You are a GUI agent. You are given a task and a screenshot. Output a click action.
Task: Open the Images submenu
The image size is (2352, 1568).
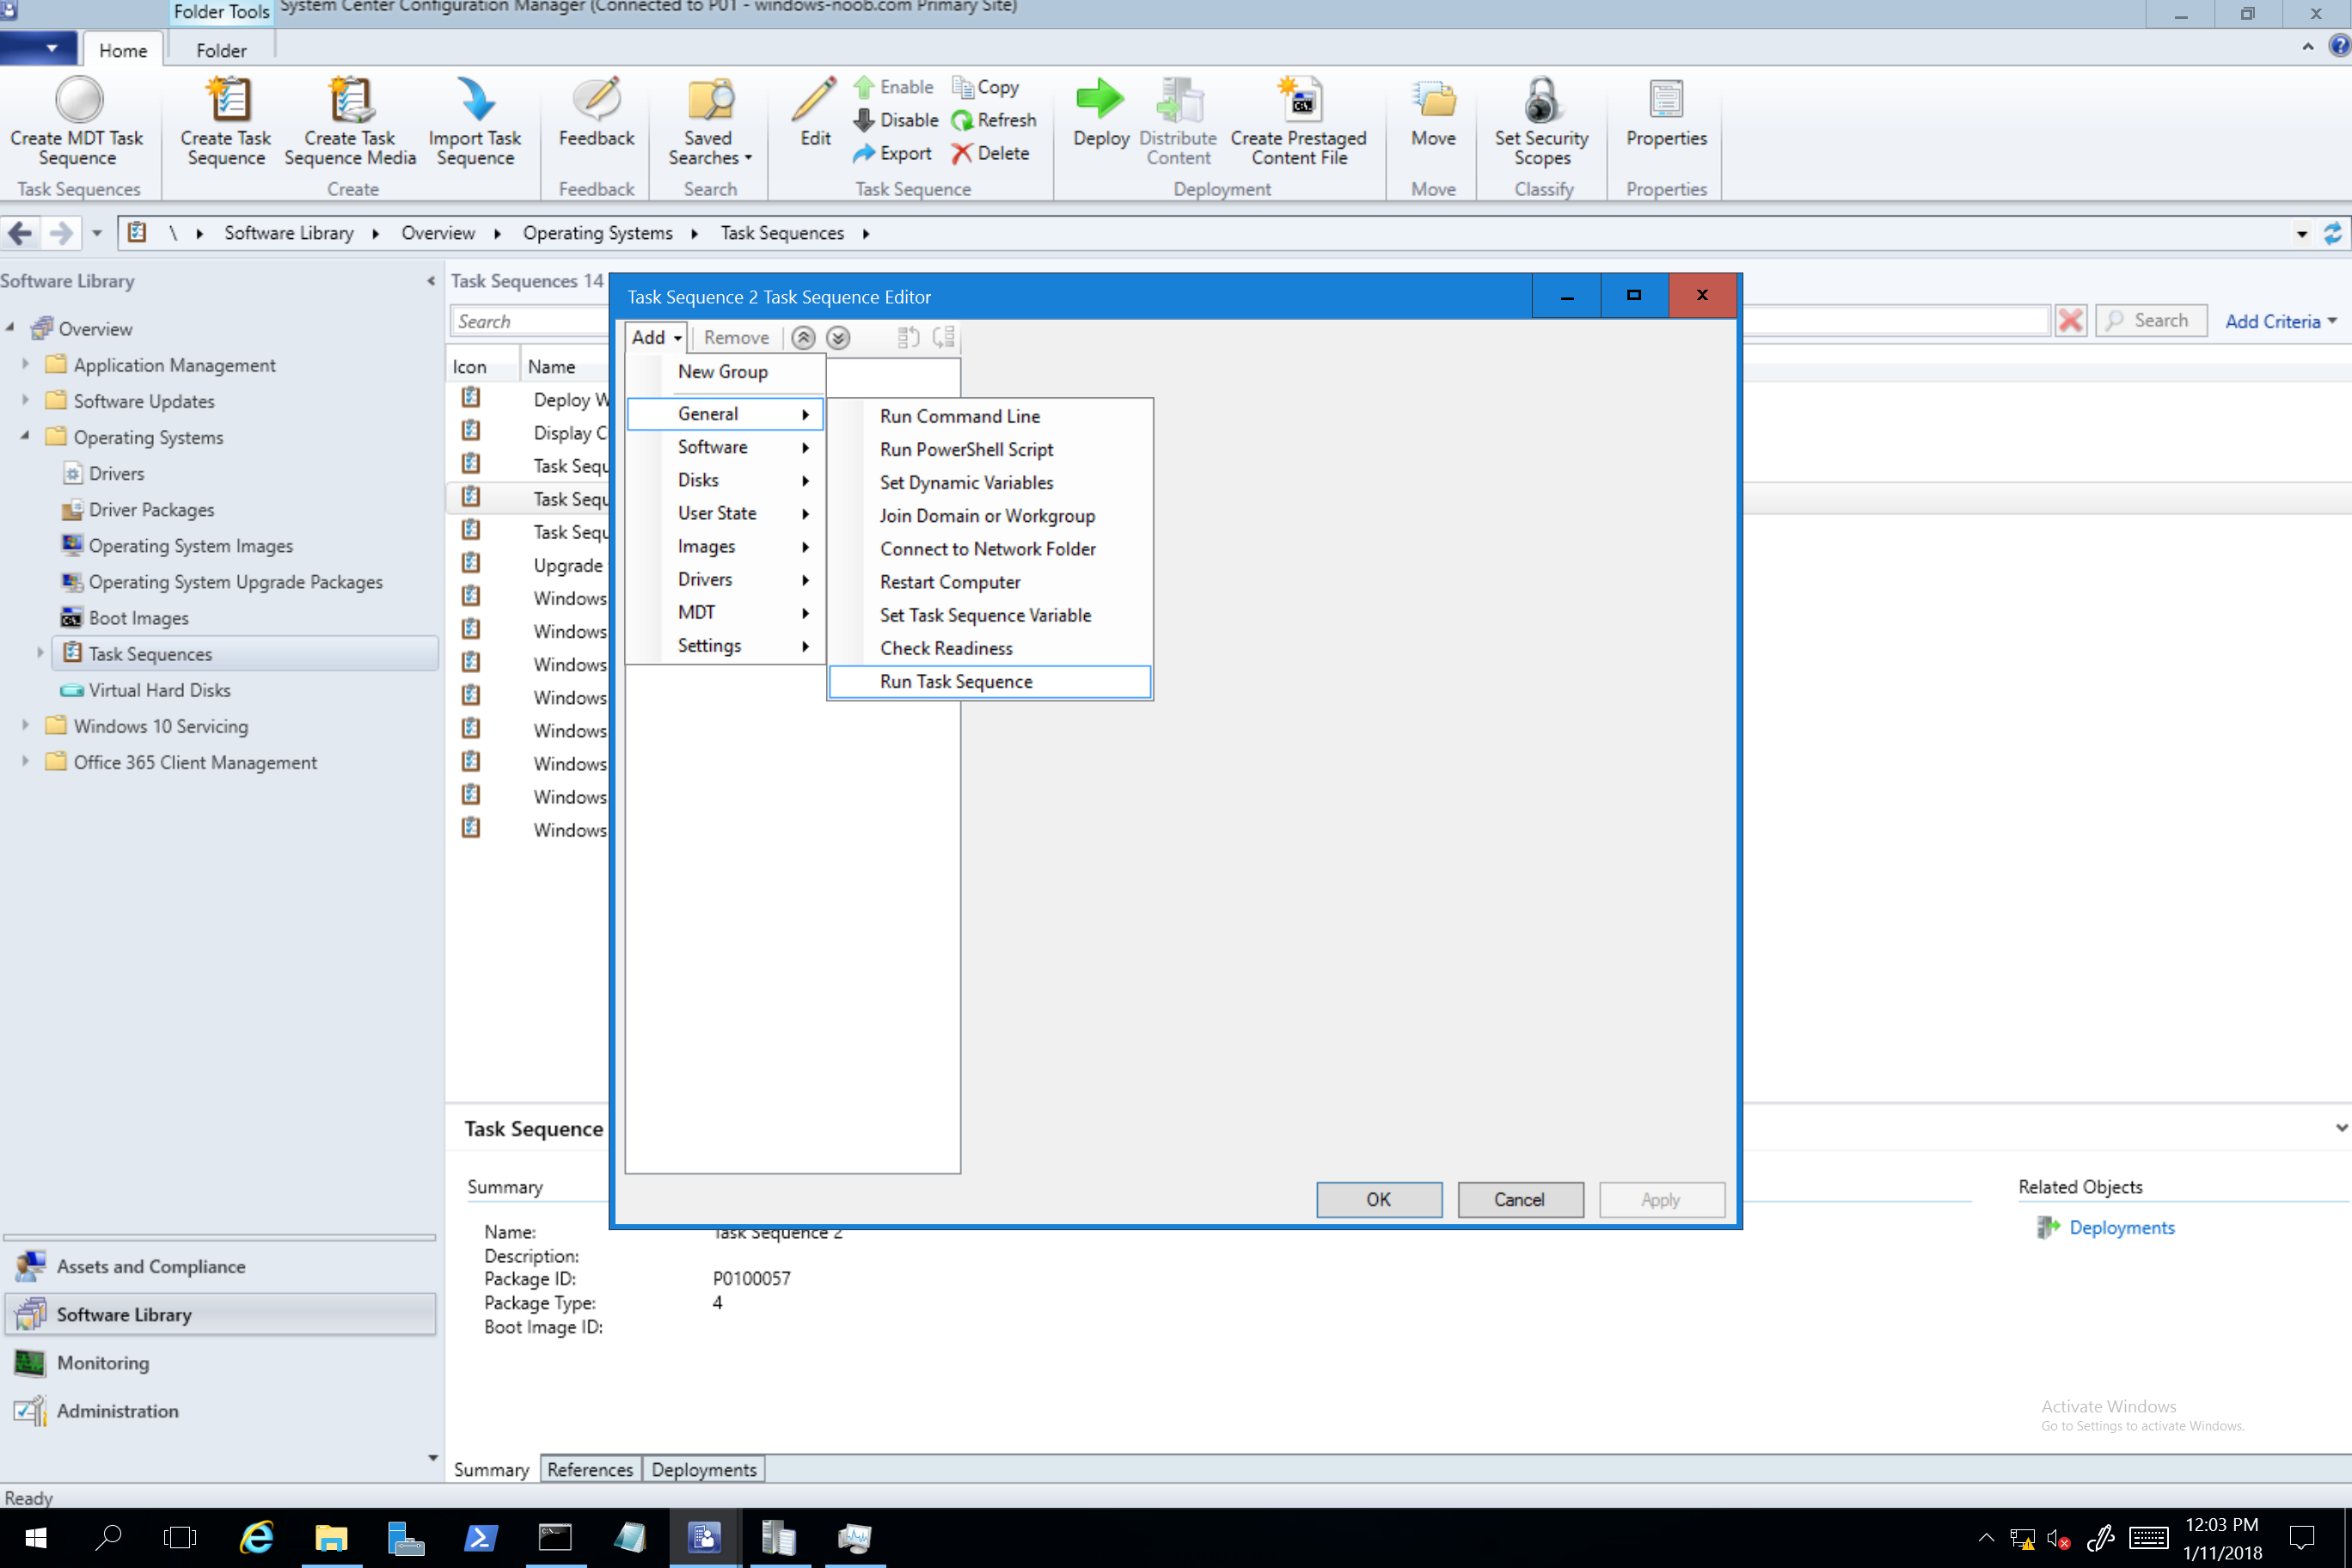tap(724, 546)
